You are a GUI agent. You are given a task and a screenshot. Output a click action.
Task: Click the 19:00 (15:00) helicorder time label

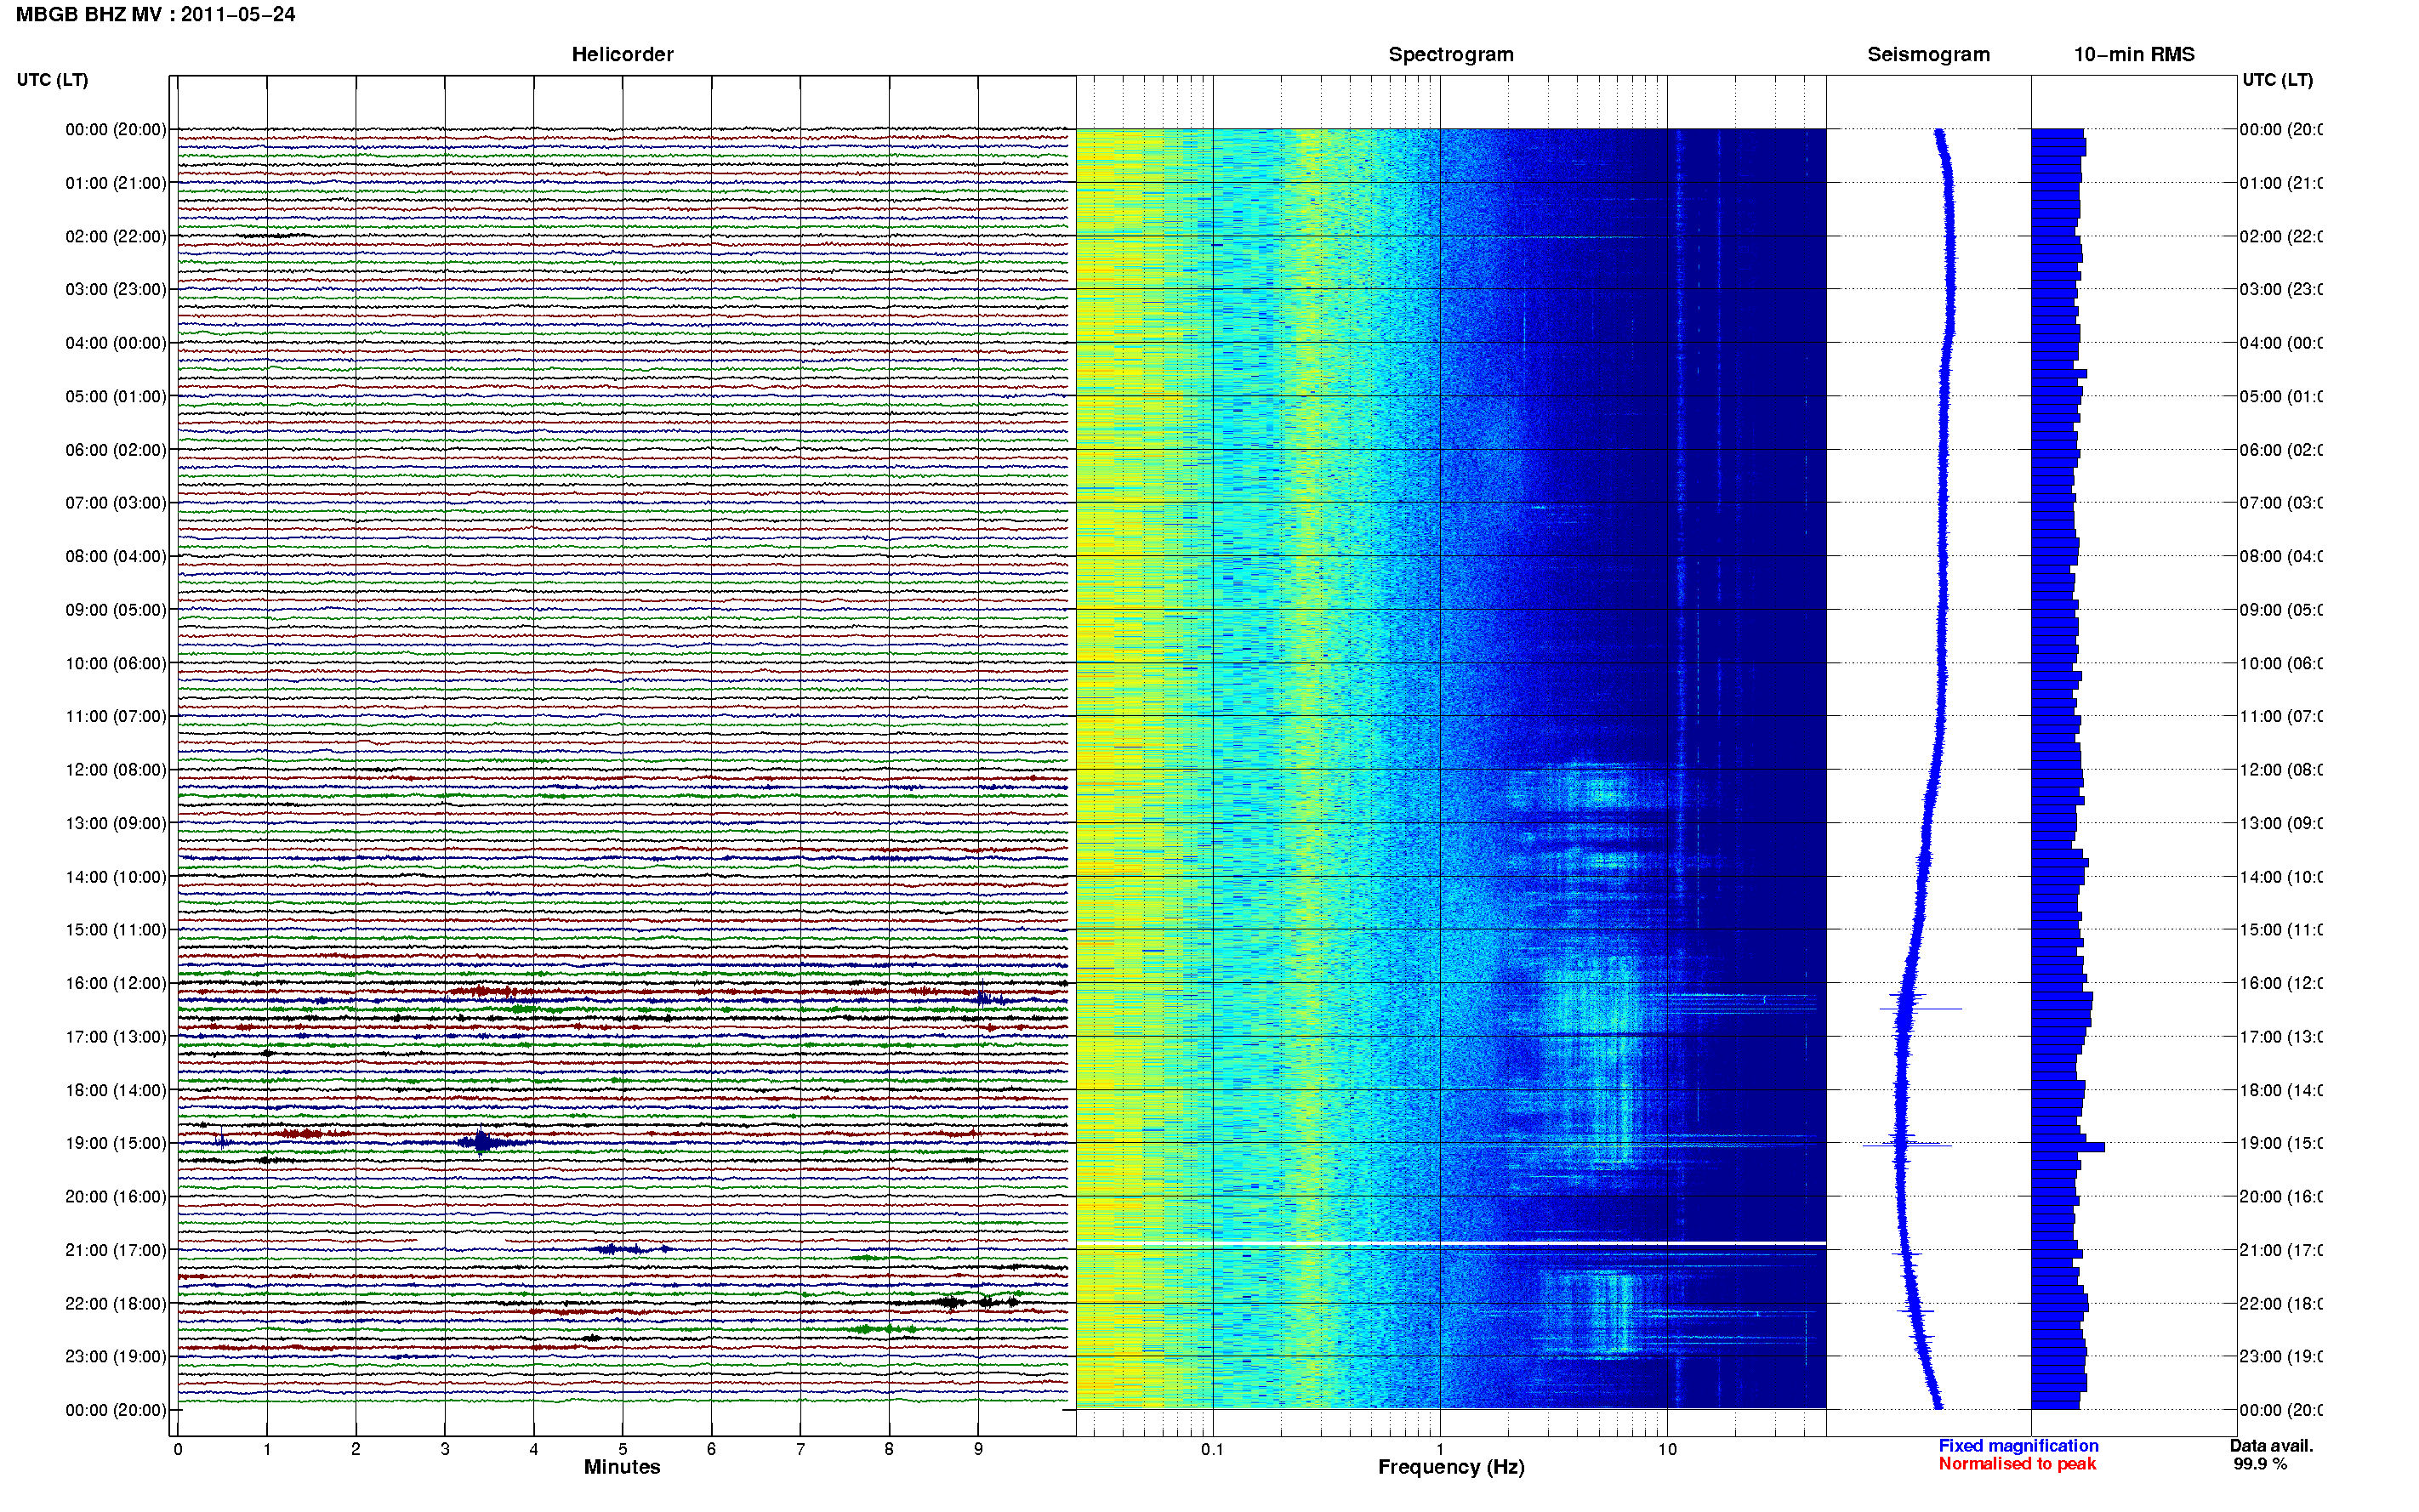tap(116, 1144)
